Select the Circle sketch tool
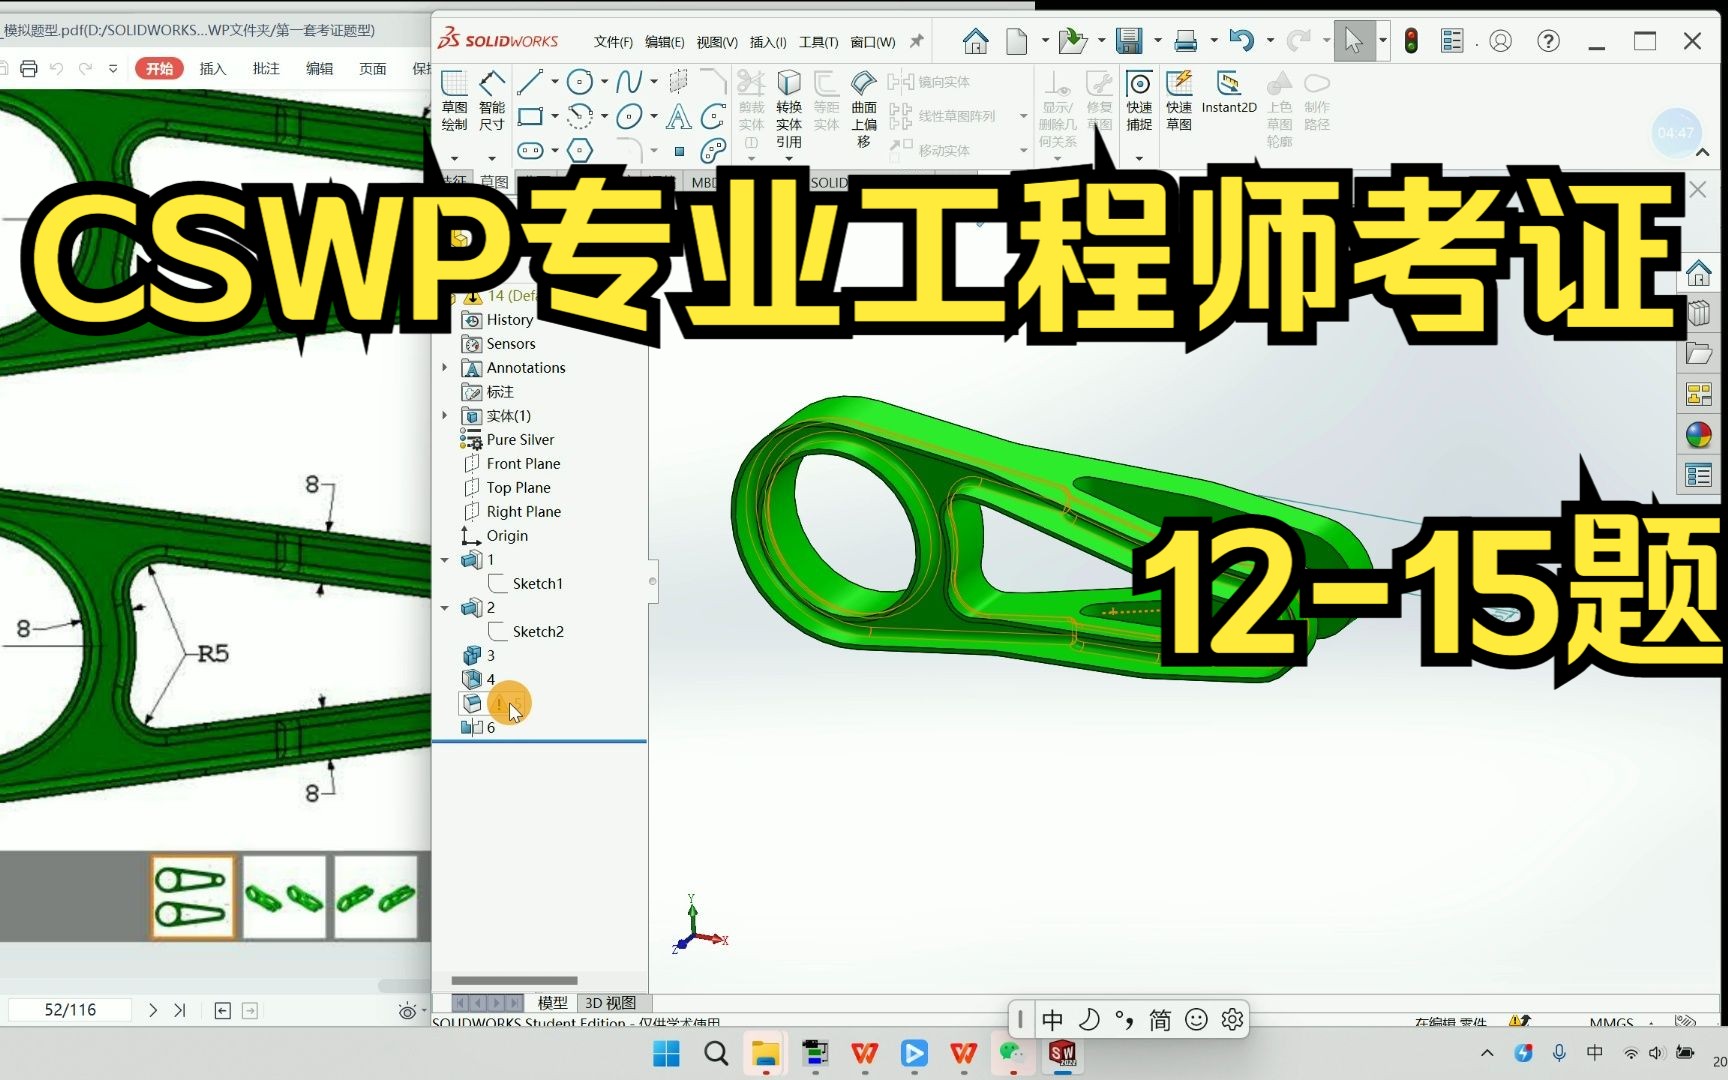Image resolution: width=1728 pixels, height=1080 pixels. point(579,82)
